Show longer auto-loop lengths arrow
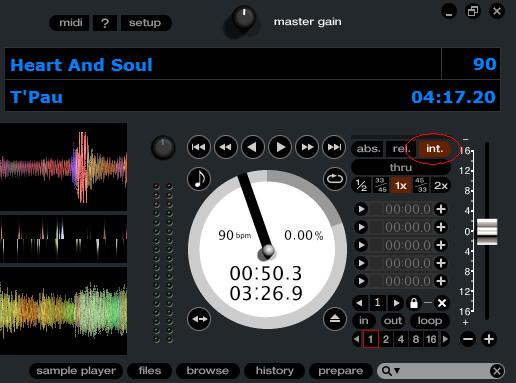Image resolution: width=516 pixels, height=383 pixels. coord(445,339)
